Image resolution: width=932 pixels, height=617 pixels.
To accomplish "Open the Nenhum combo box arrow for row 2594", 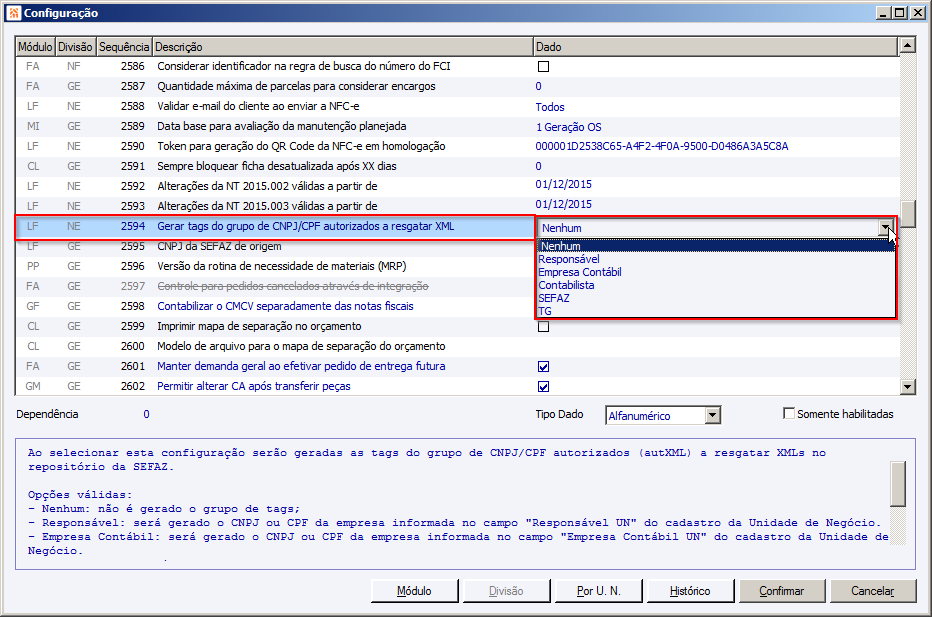I will point(886,228).
